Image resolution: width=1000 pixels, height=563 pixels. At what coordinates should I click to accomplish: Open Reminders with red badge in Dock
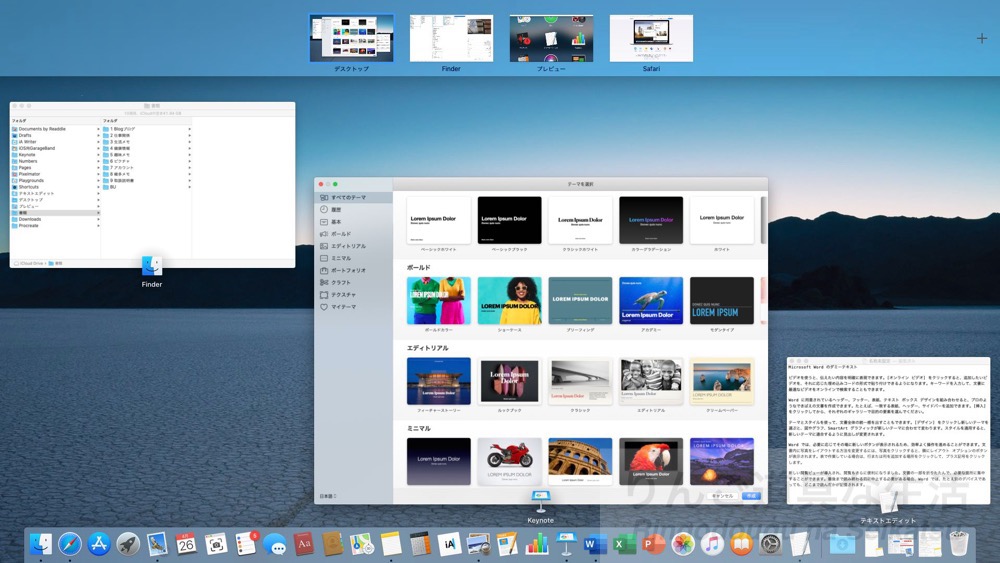click(245, 544)
